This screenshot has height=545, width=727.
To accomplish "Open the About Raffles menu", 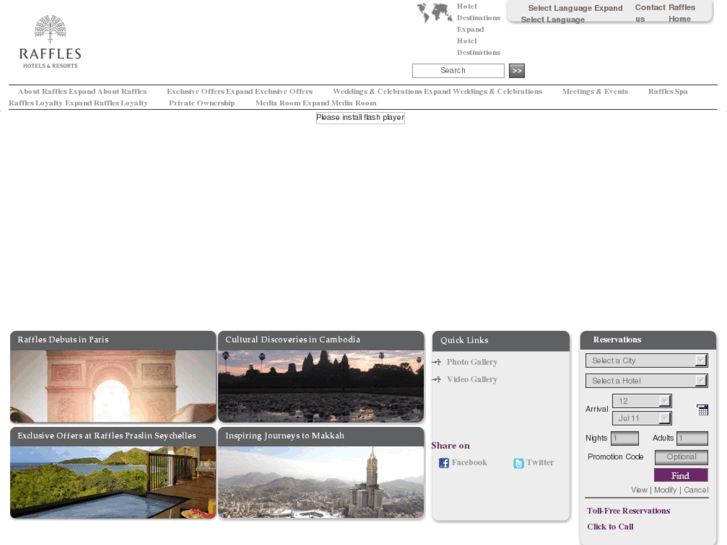I will [82, 91].
